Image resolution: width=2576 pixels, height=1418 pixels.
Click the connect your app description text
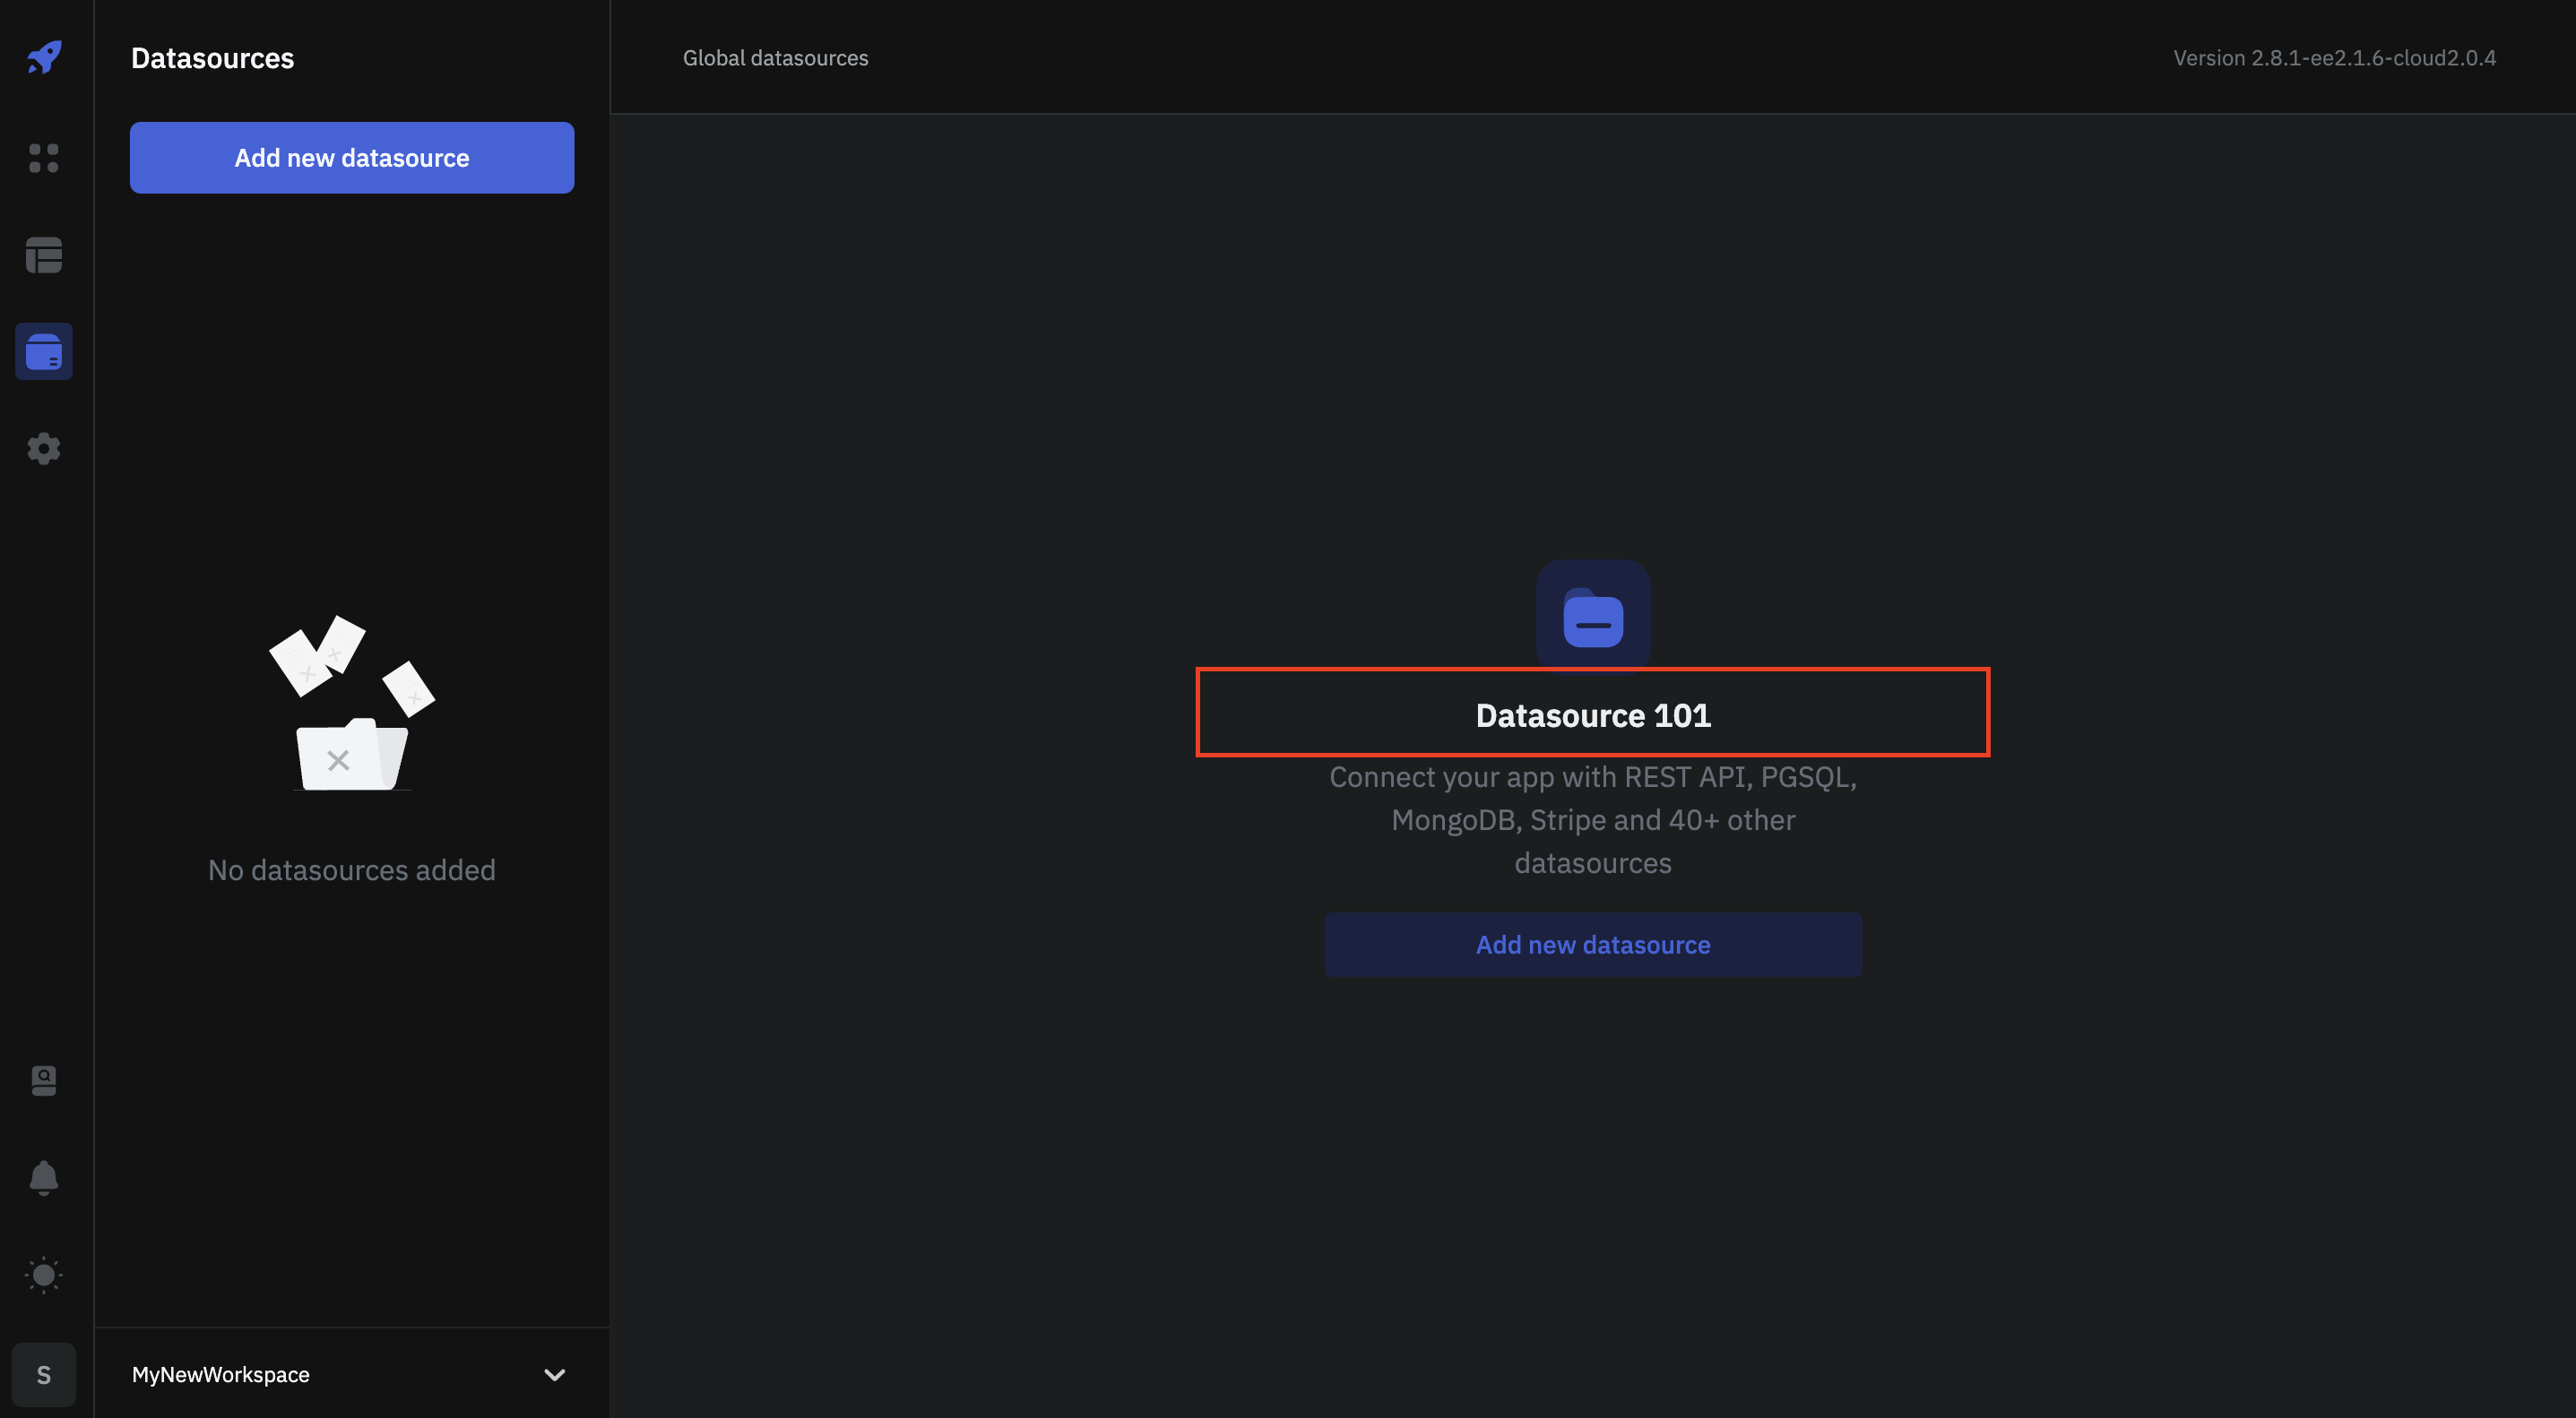coord(1592,820)
